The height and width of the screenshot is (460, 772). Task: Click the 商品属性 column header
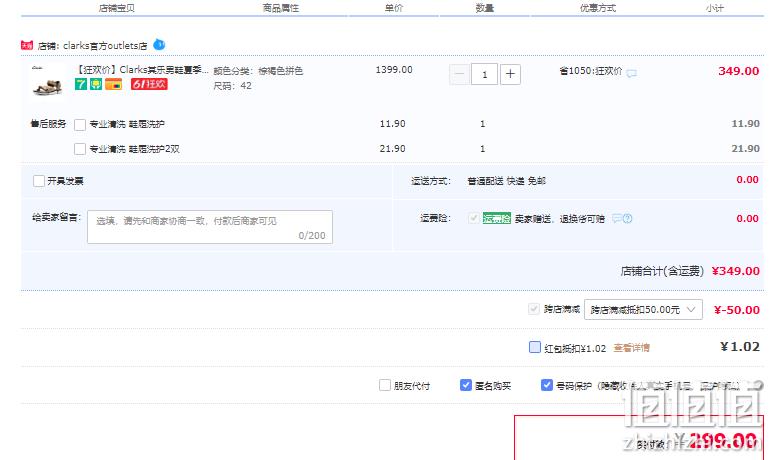(281, 8)
